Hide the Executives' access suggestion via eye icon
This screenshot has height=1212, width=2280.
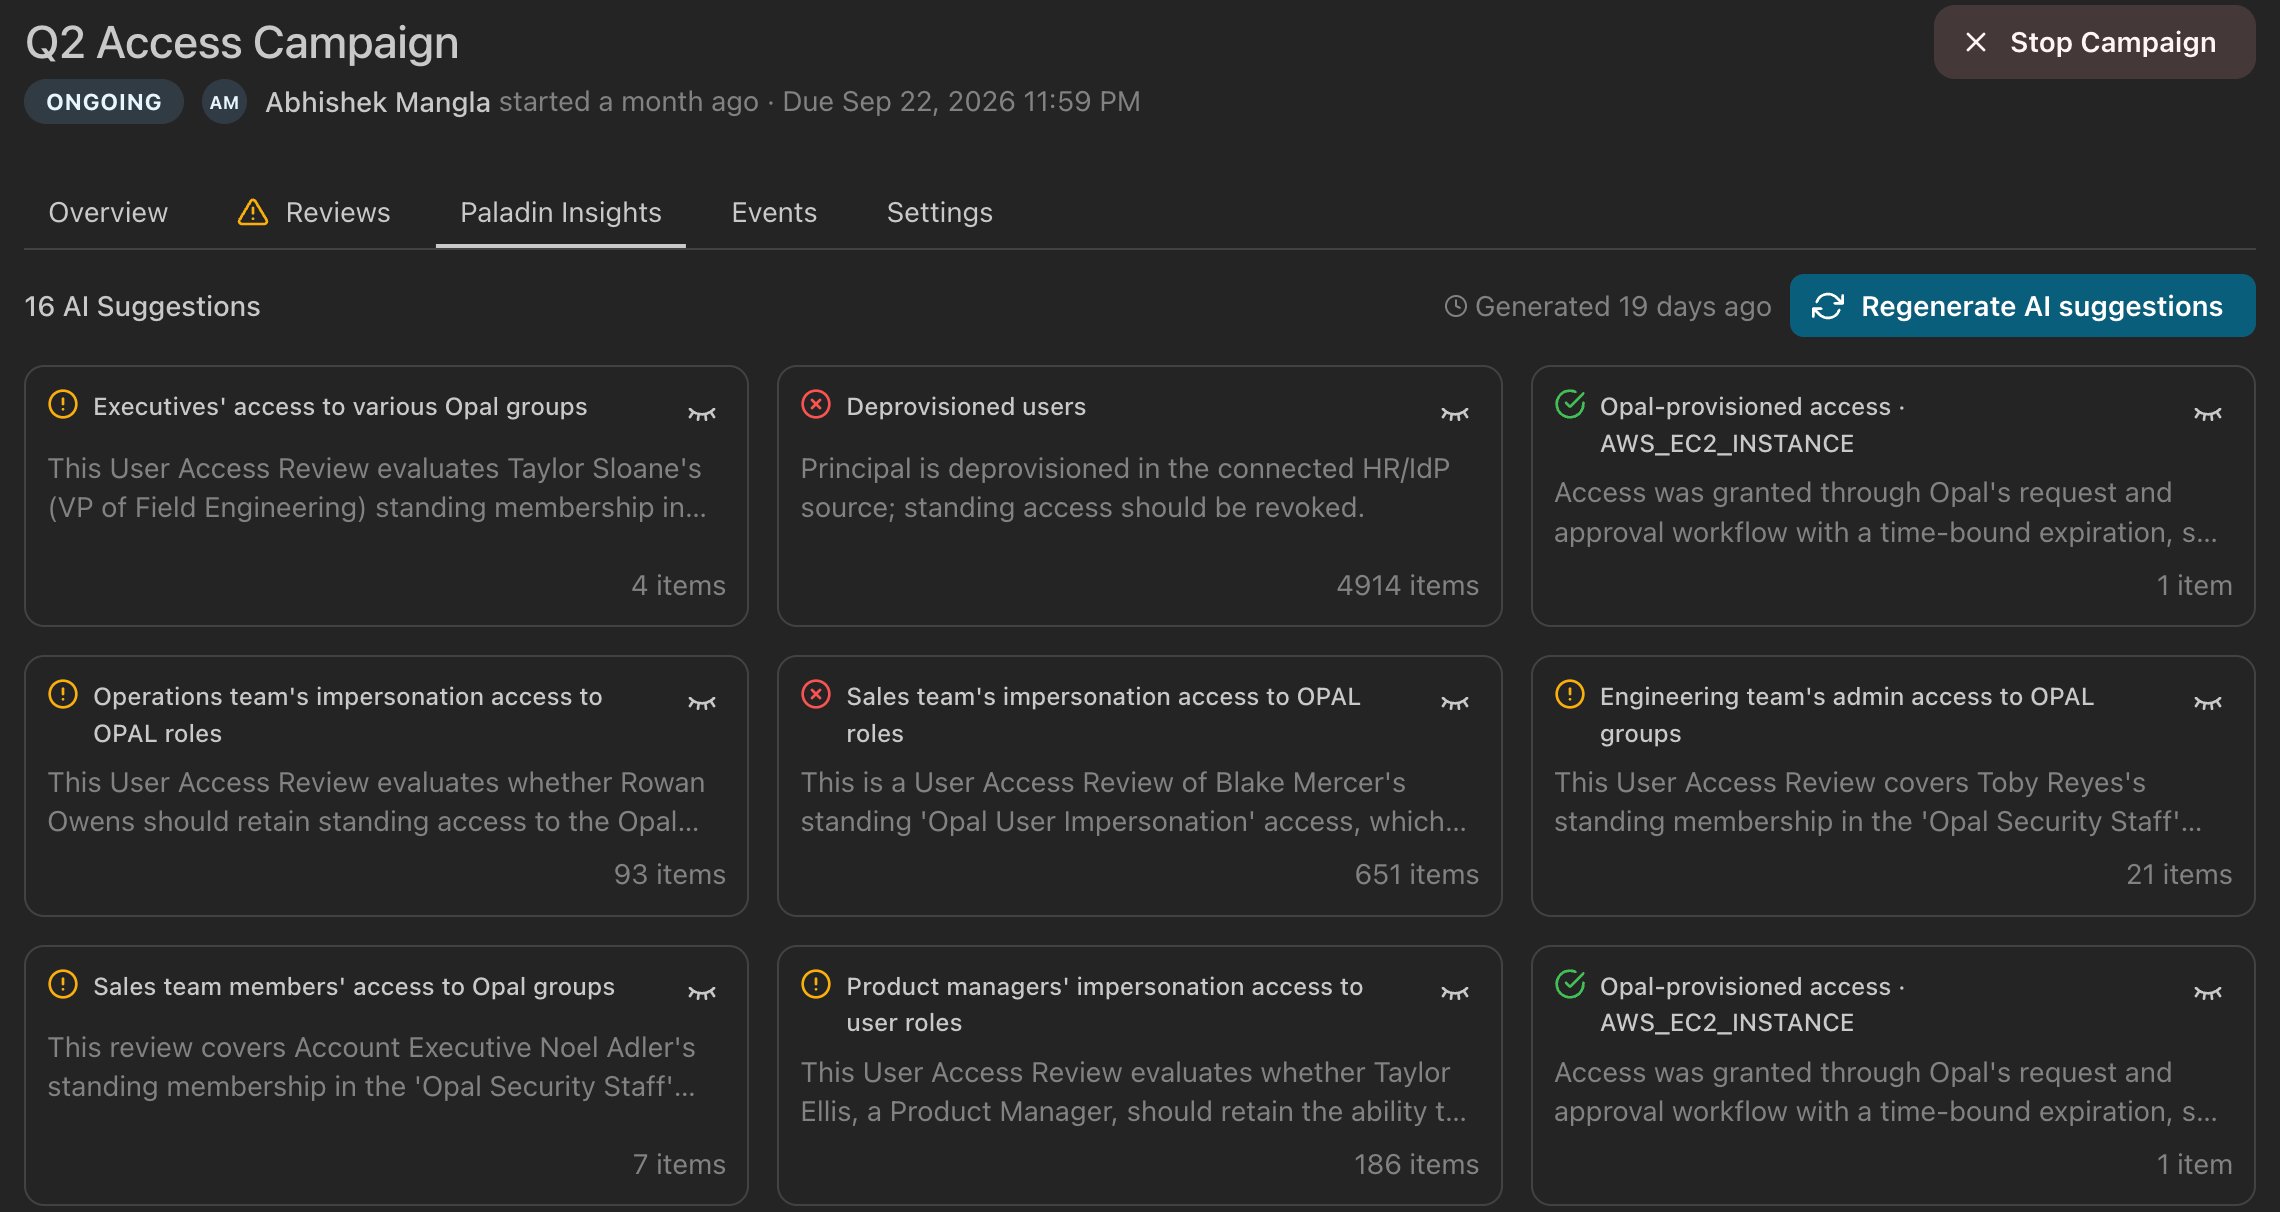702,414
